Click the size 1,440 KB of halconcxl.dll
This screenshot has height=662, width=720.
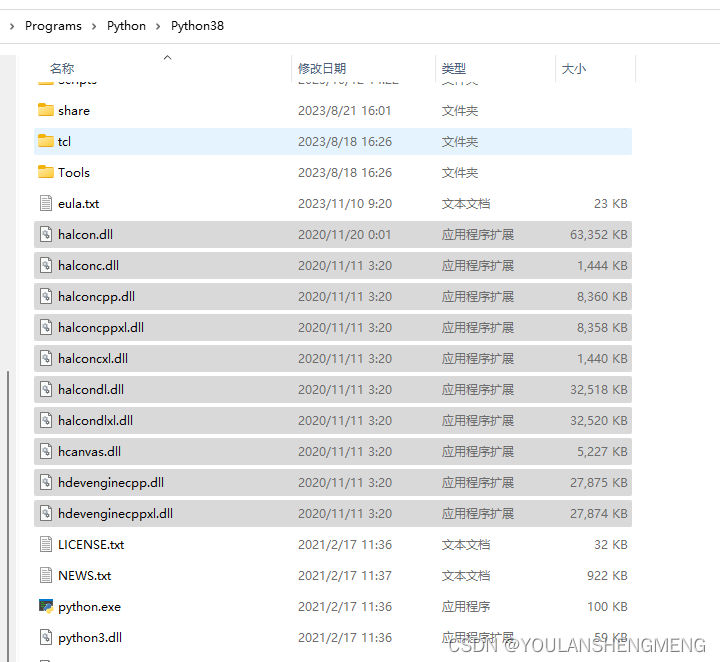[x=602, y=359]
